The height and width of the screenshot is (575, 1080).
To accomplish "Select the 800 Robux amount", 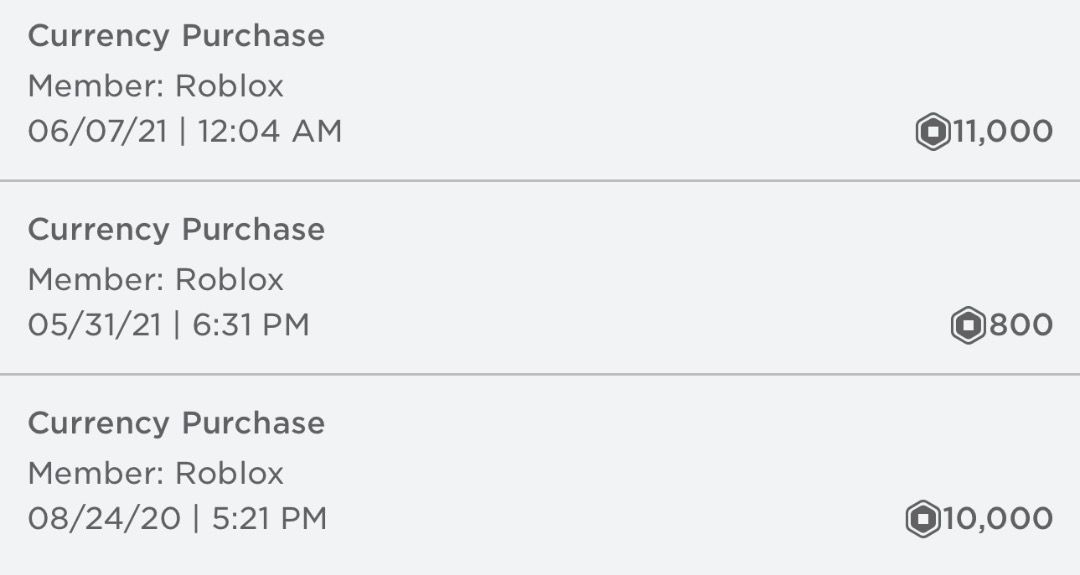I will point(1020,326).
